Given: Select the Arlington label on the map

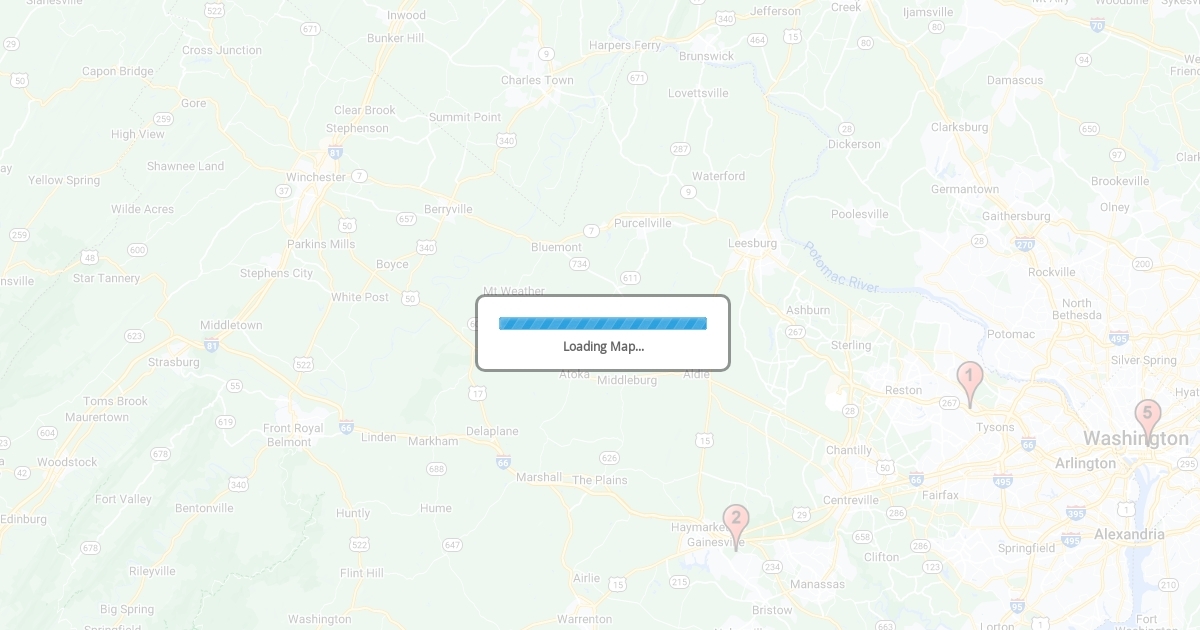Looking at the screenshot, I should 1085,463.
